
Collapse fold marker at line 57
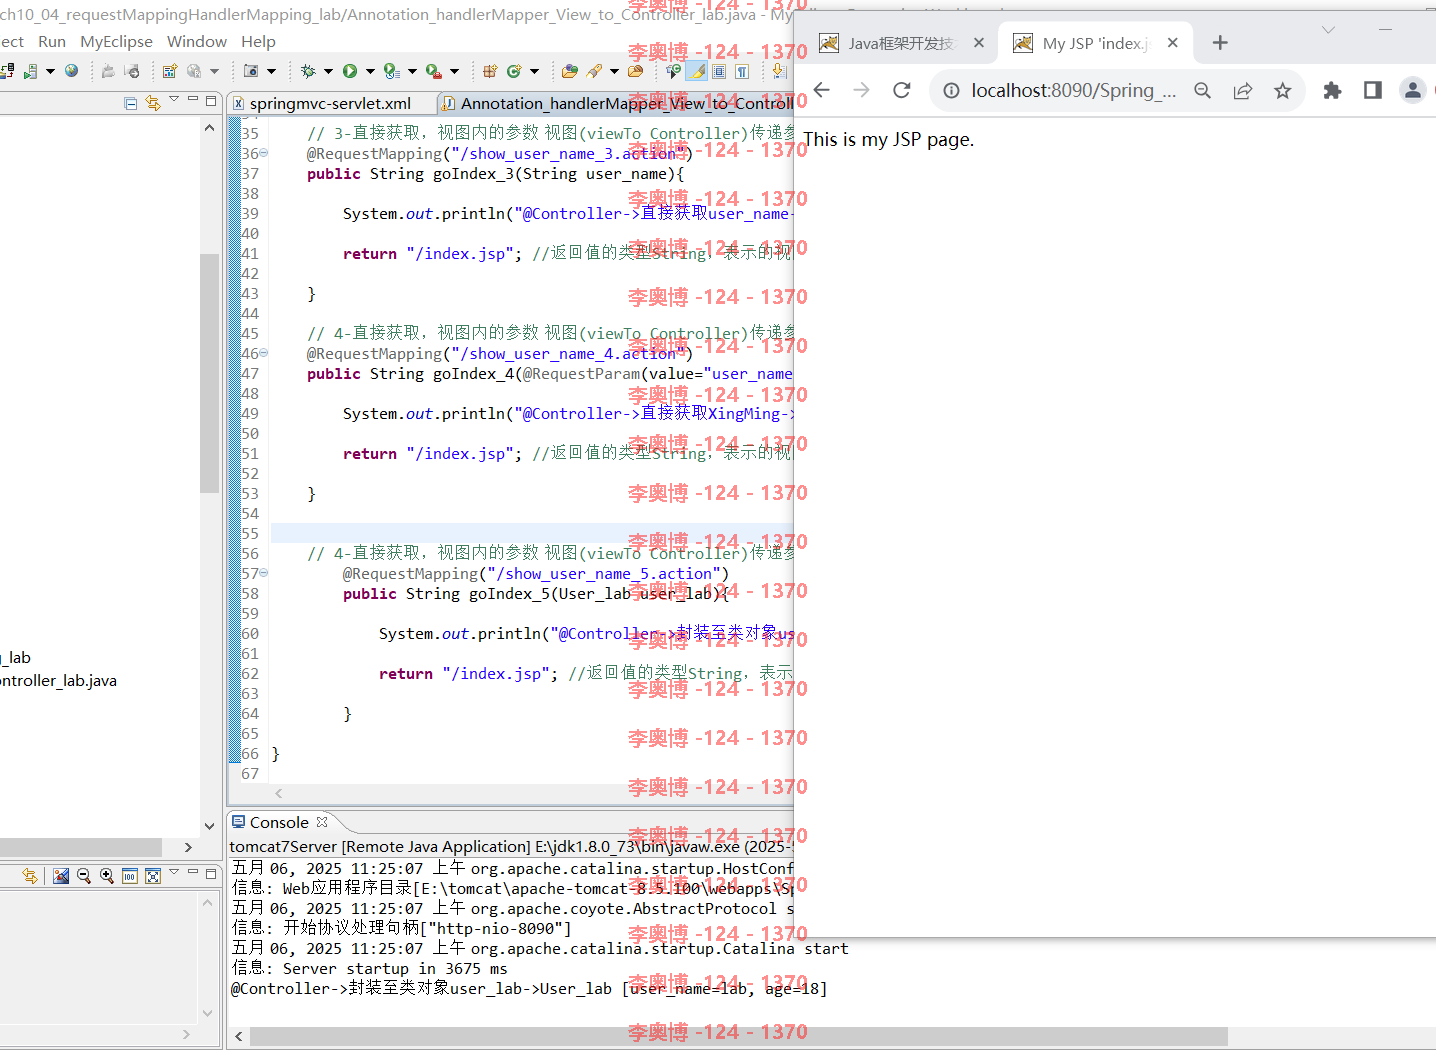point(264,573)
